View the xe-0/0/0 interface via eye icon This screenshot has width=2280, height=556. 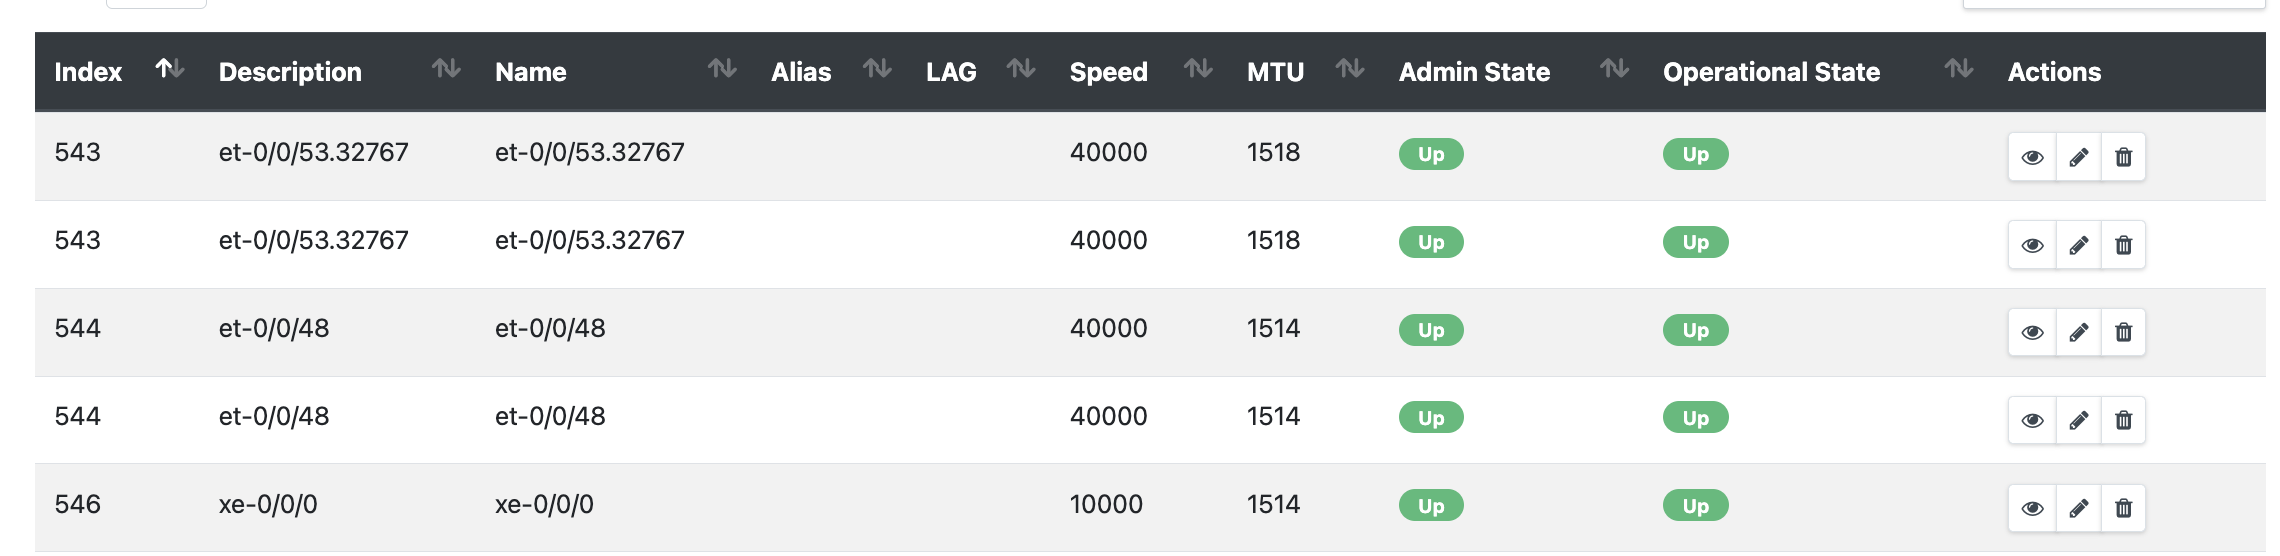click(x=2032, y=508)
